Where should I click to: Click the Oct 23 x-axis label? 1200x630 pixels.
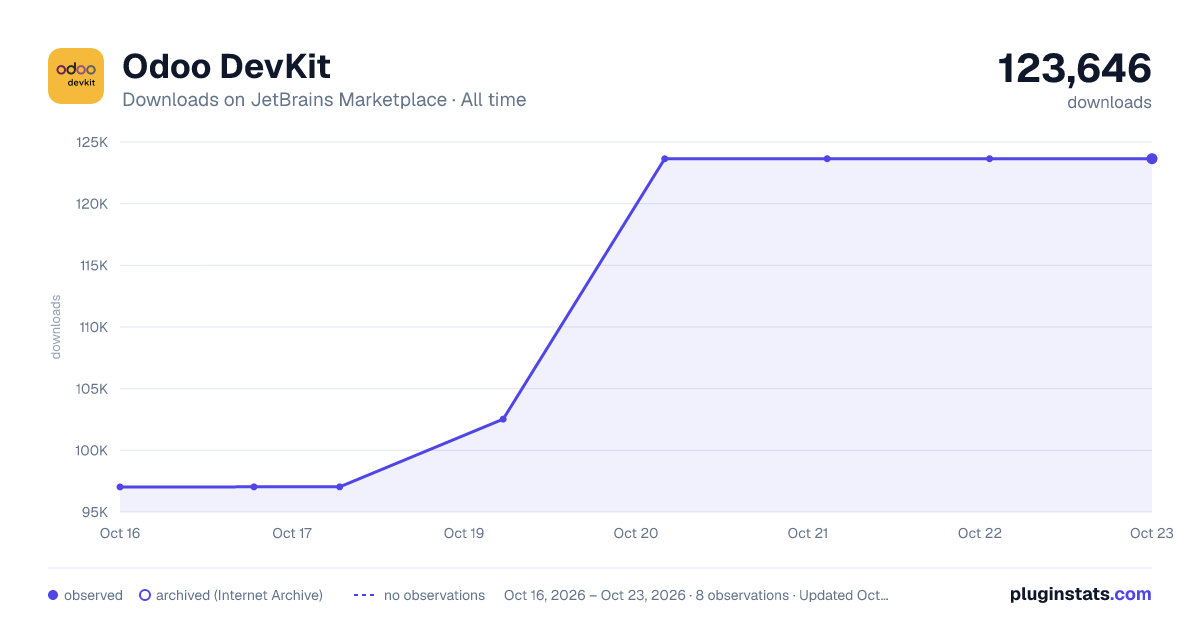[x=1151, y=533]
